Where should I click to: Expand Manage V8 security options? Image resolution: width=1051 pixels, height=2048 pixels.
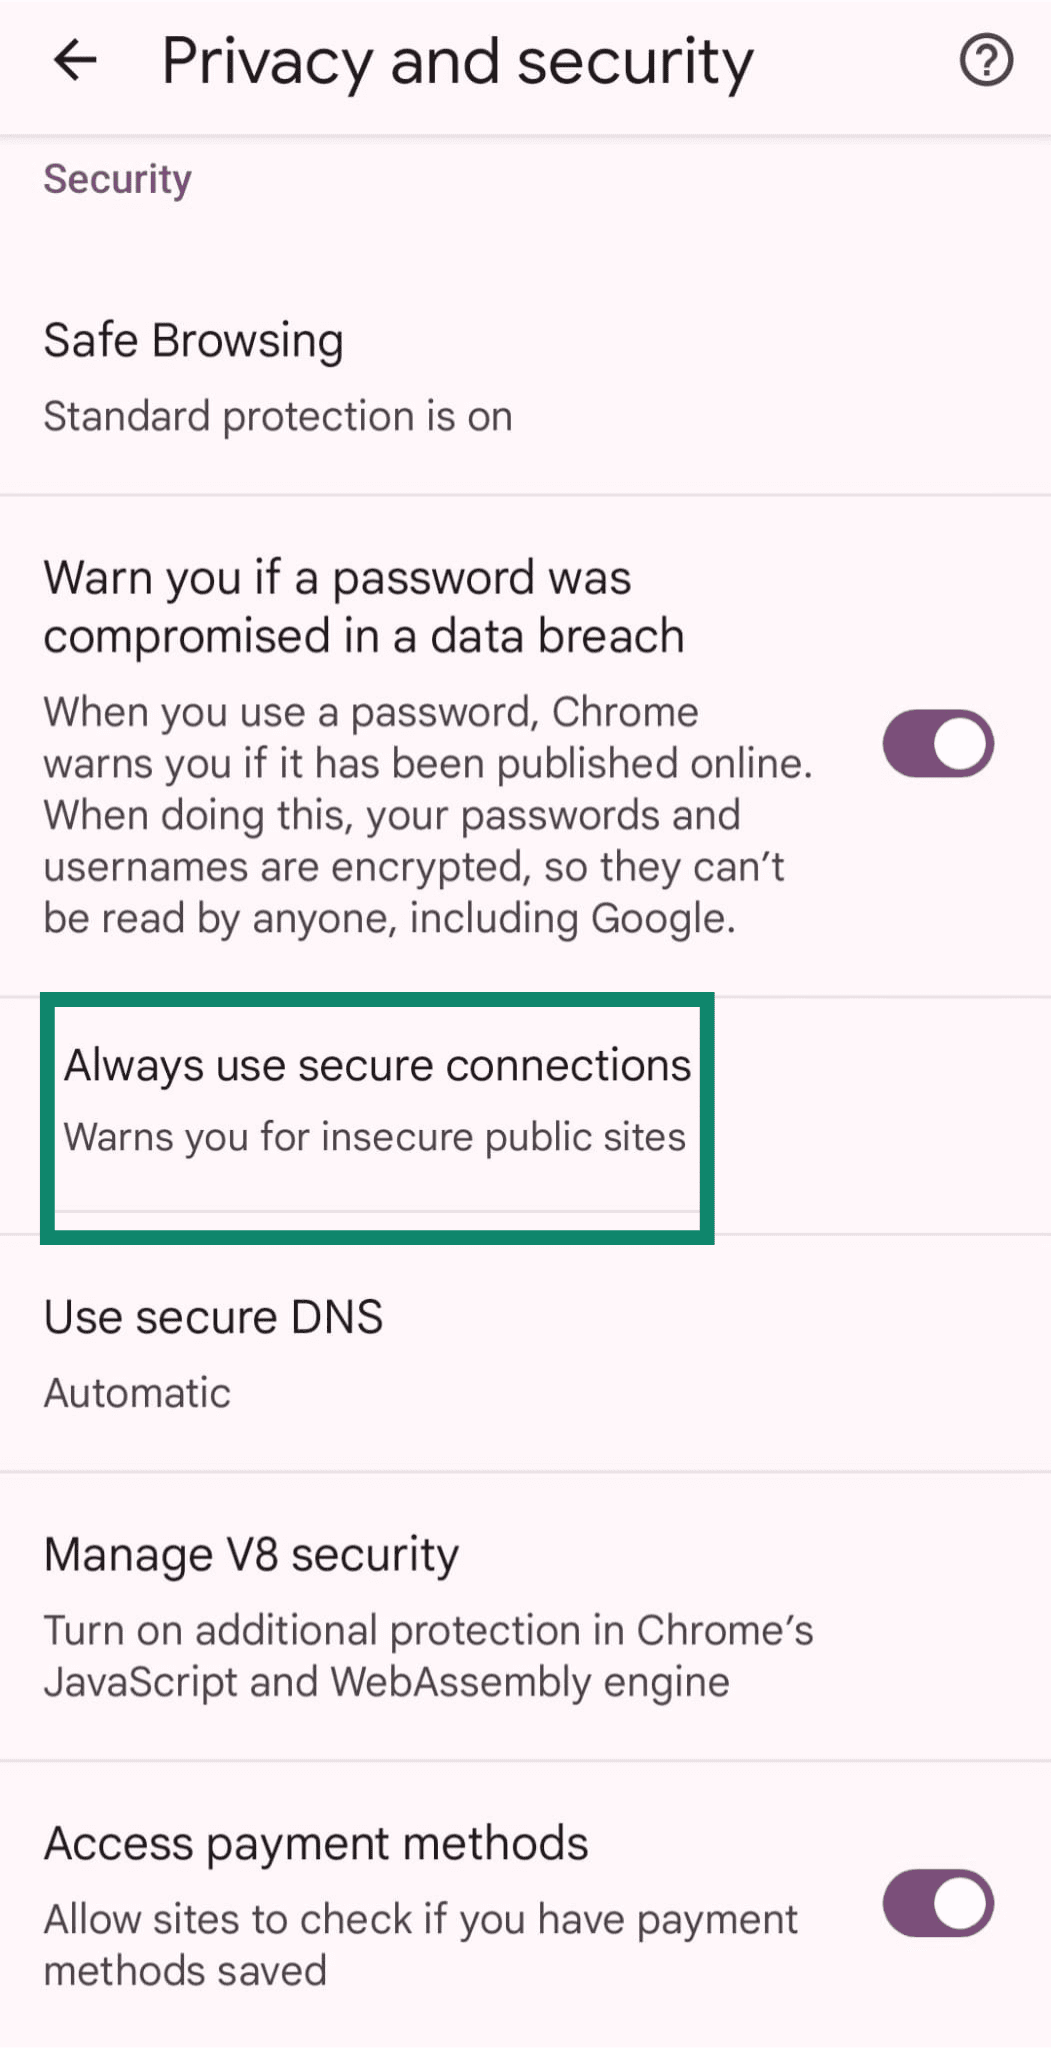point(250,1554)
